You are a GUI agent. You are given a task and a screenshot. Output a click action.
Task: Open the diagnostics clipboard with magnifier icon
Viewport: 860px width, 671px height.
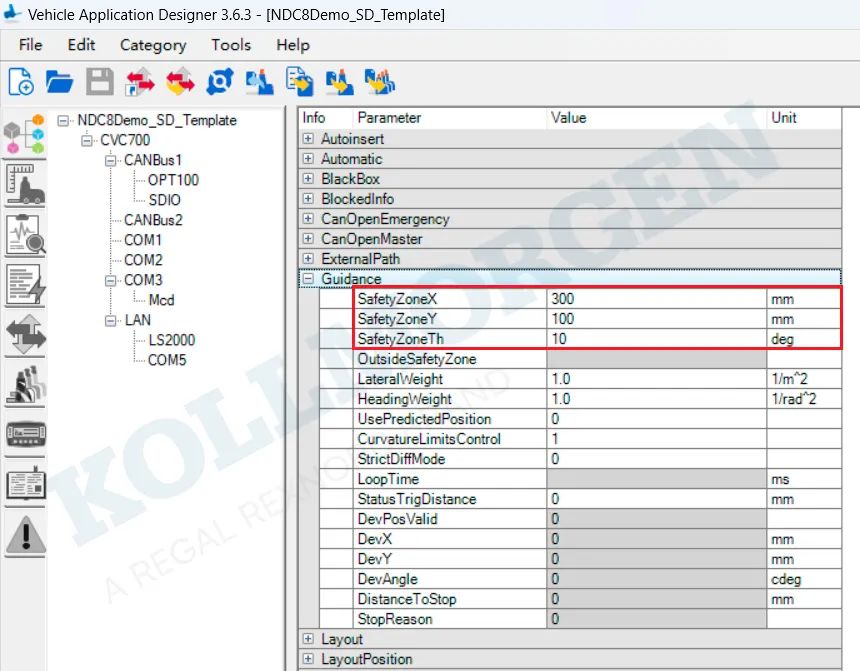tap(25, 236)
